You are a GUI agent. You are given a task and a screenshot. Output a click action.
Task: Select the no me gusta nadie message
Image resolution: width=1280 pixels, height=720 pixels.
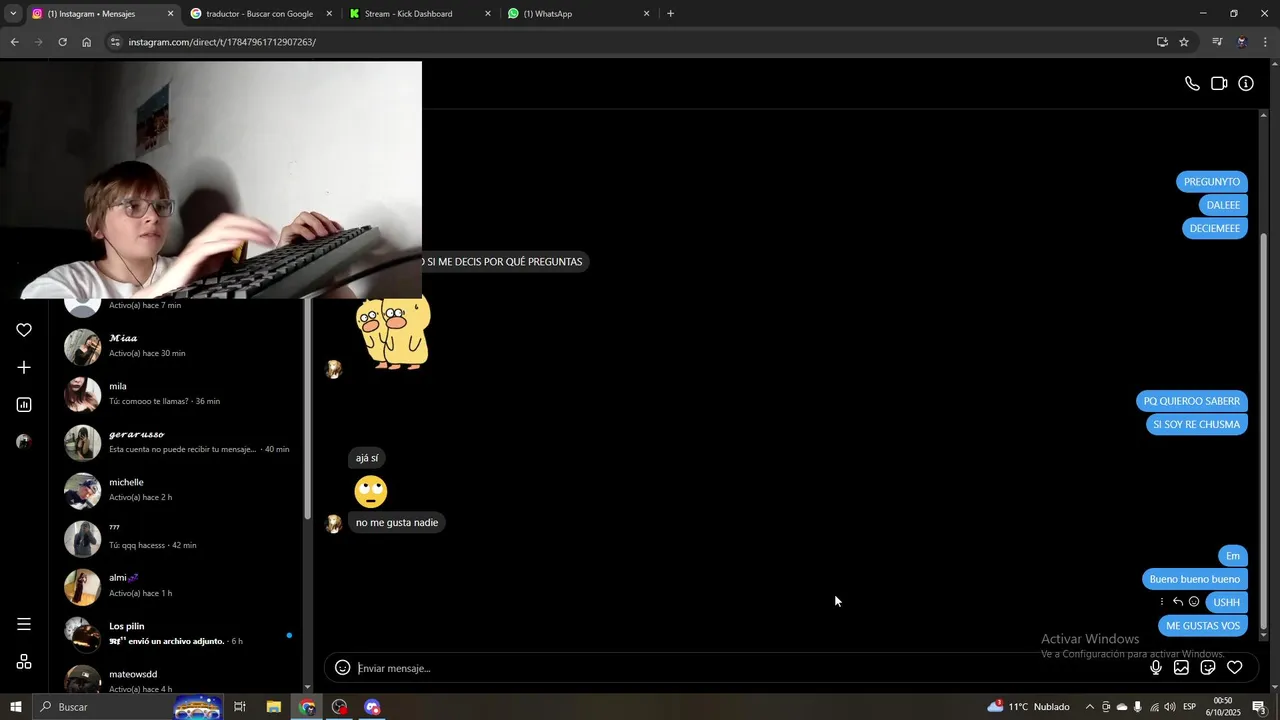click(397, 523)
